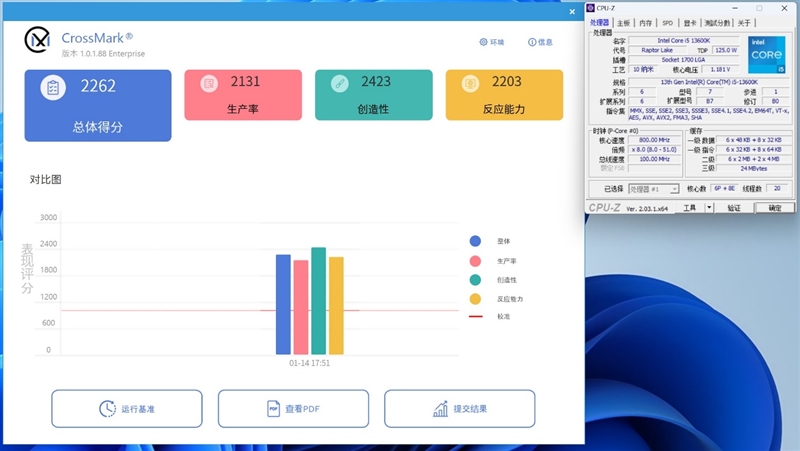Run the benchmark with 运行基准

point(127,409)
